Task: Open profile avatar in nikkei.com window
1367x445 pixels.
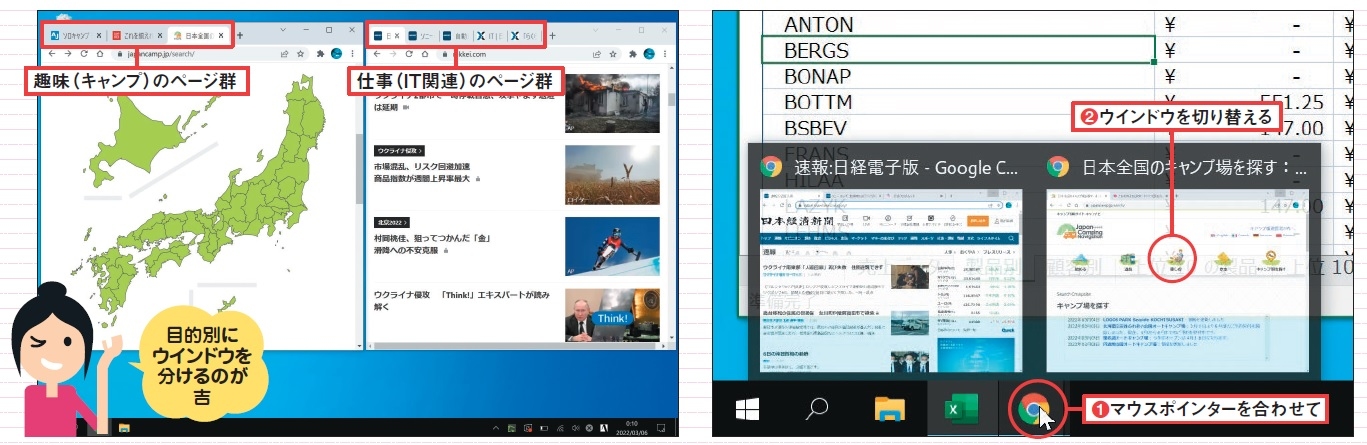Action: (650, 54)
